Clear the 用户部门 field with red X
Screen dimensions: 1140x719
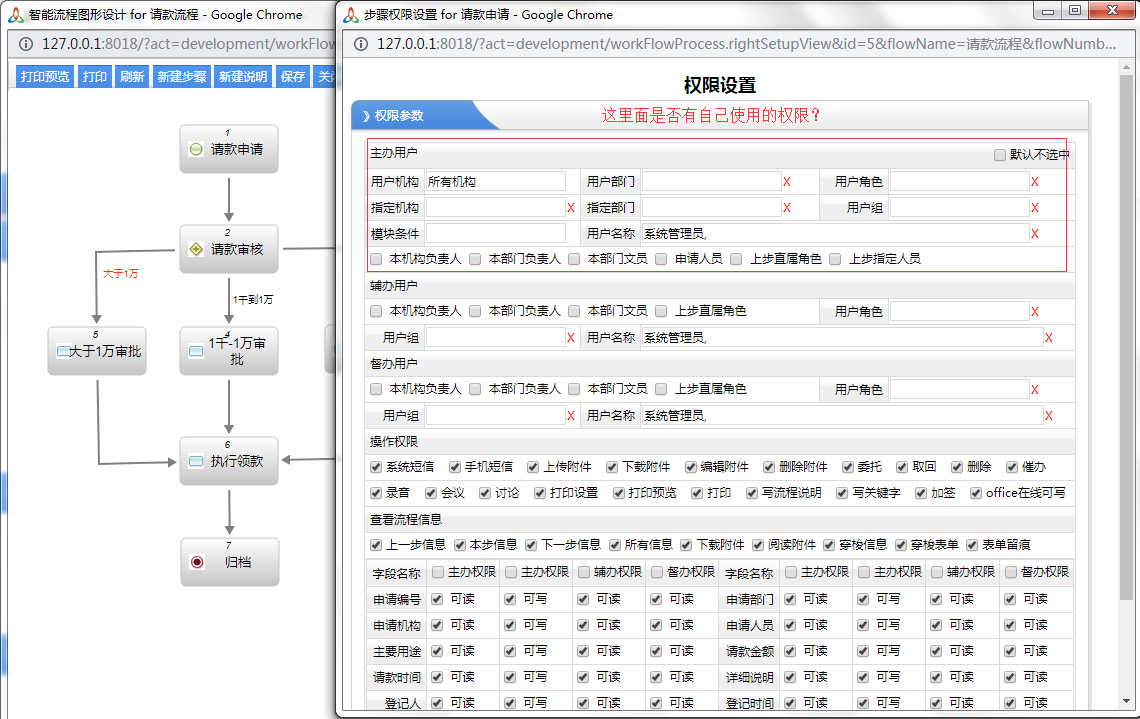787,182
